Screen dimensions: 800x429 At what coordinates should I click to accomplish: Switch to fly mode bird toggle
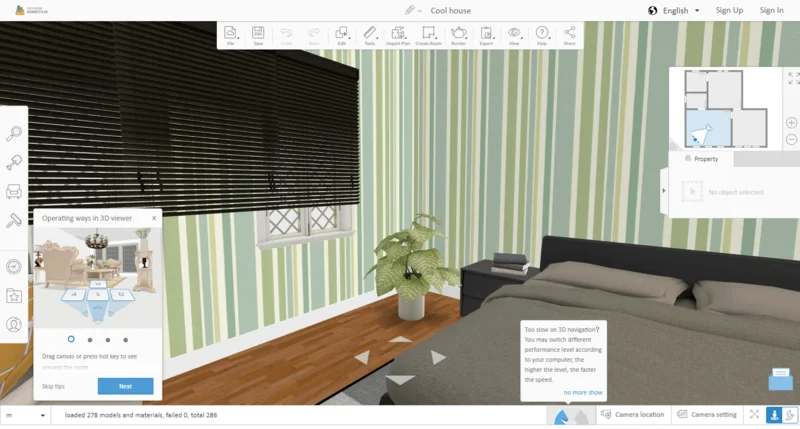click(x=790, y=415)
